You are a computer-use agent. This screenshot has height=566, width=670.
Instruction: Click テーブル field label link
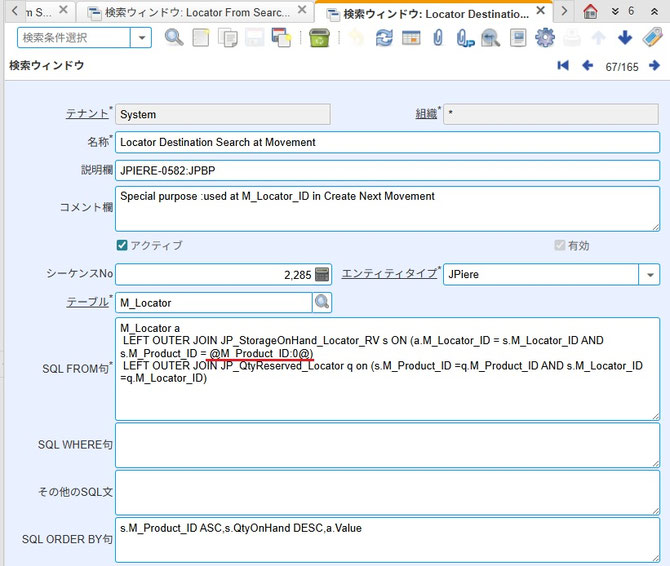click(87, 302)
